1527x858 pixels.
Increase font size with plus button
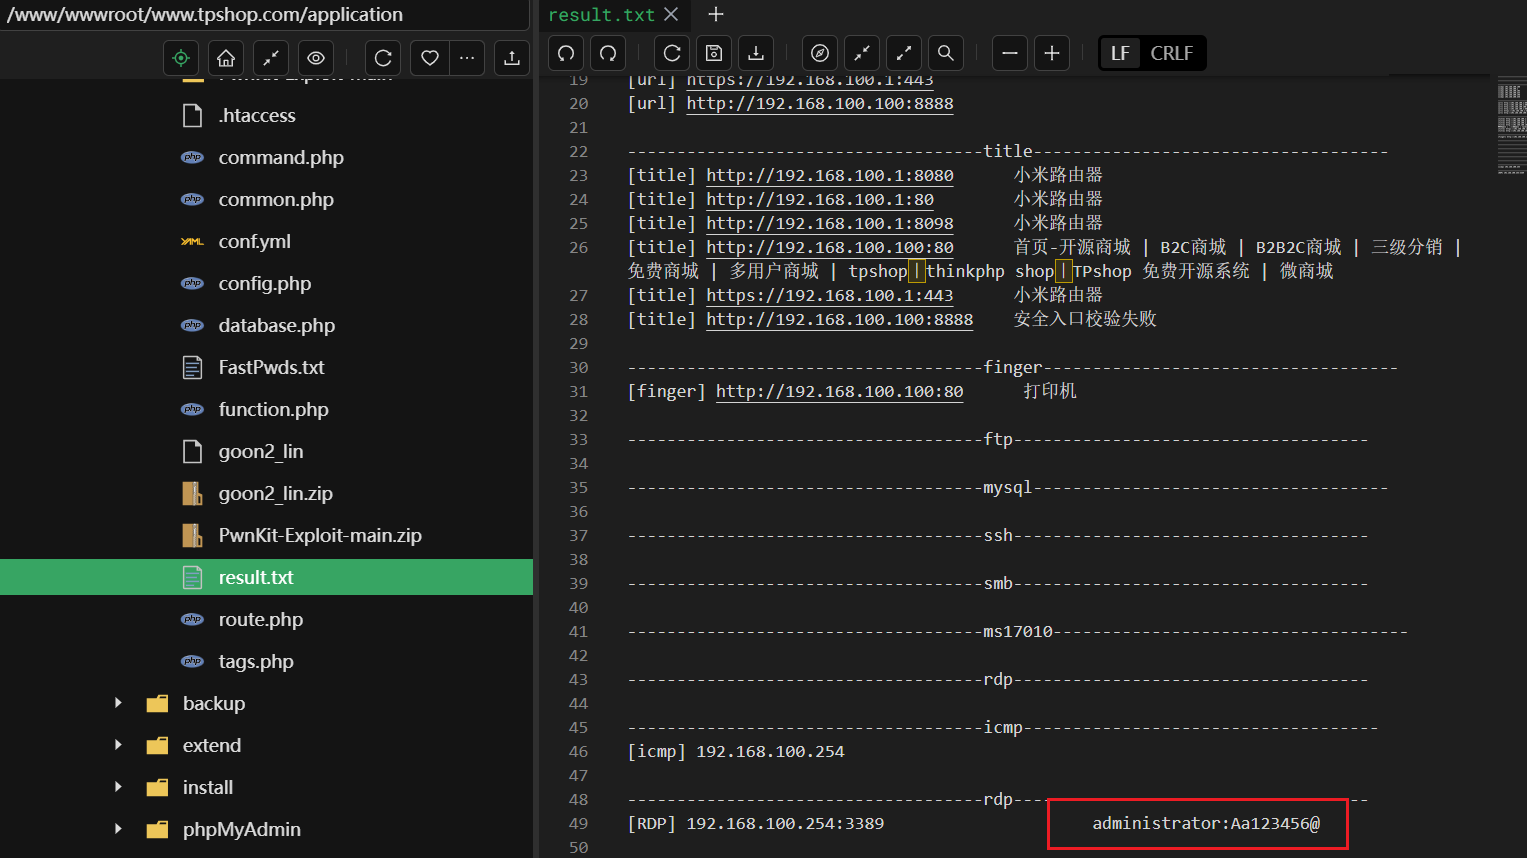[1052, 53]
